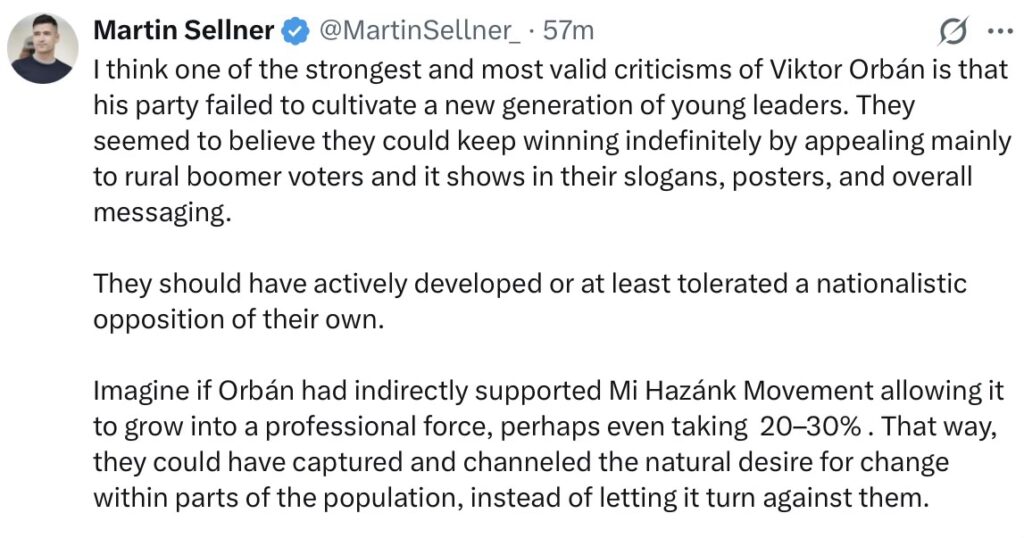
Task: Click the paragraph about nationalistic opposition
Action: click(x=530, y=299)
